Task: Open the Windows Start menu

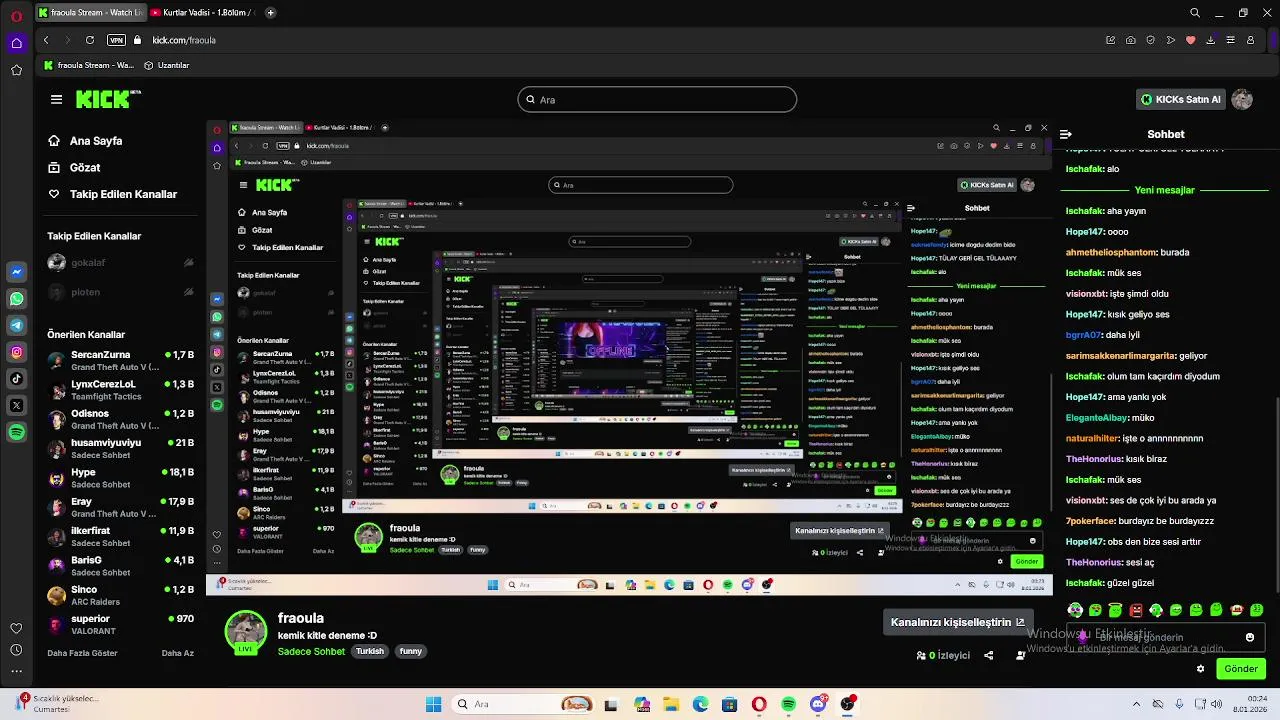Action: tap(433, 704)
